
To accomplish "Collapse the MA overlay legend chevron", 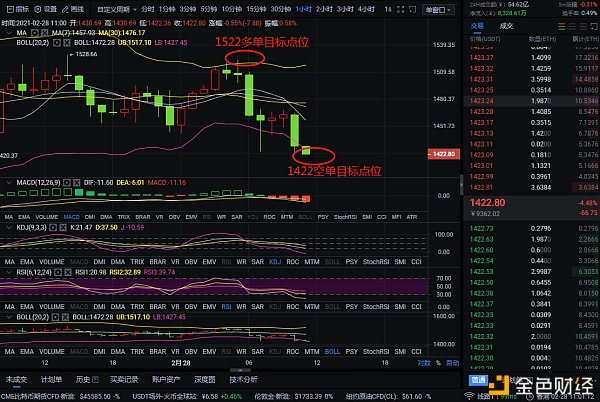I will click(9, 33).
